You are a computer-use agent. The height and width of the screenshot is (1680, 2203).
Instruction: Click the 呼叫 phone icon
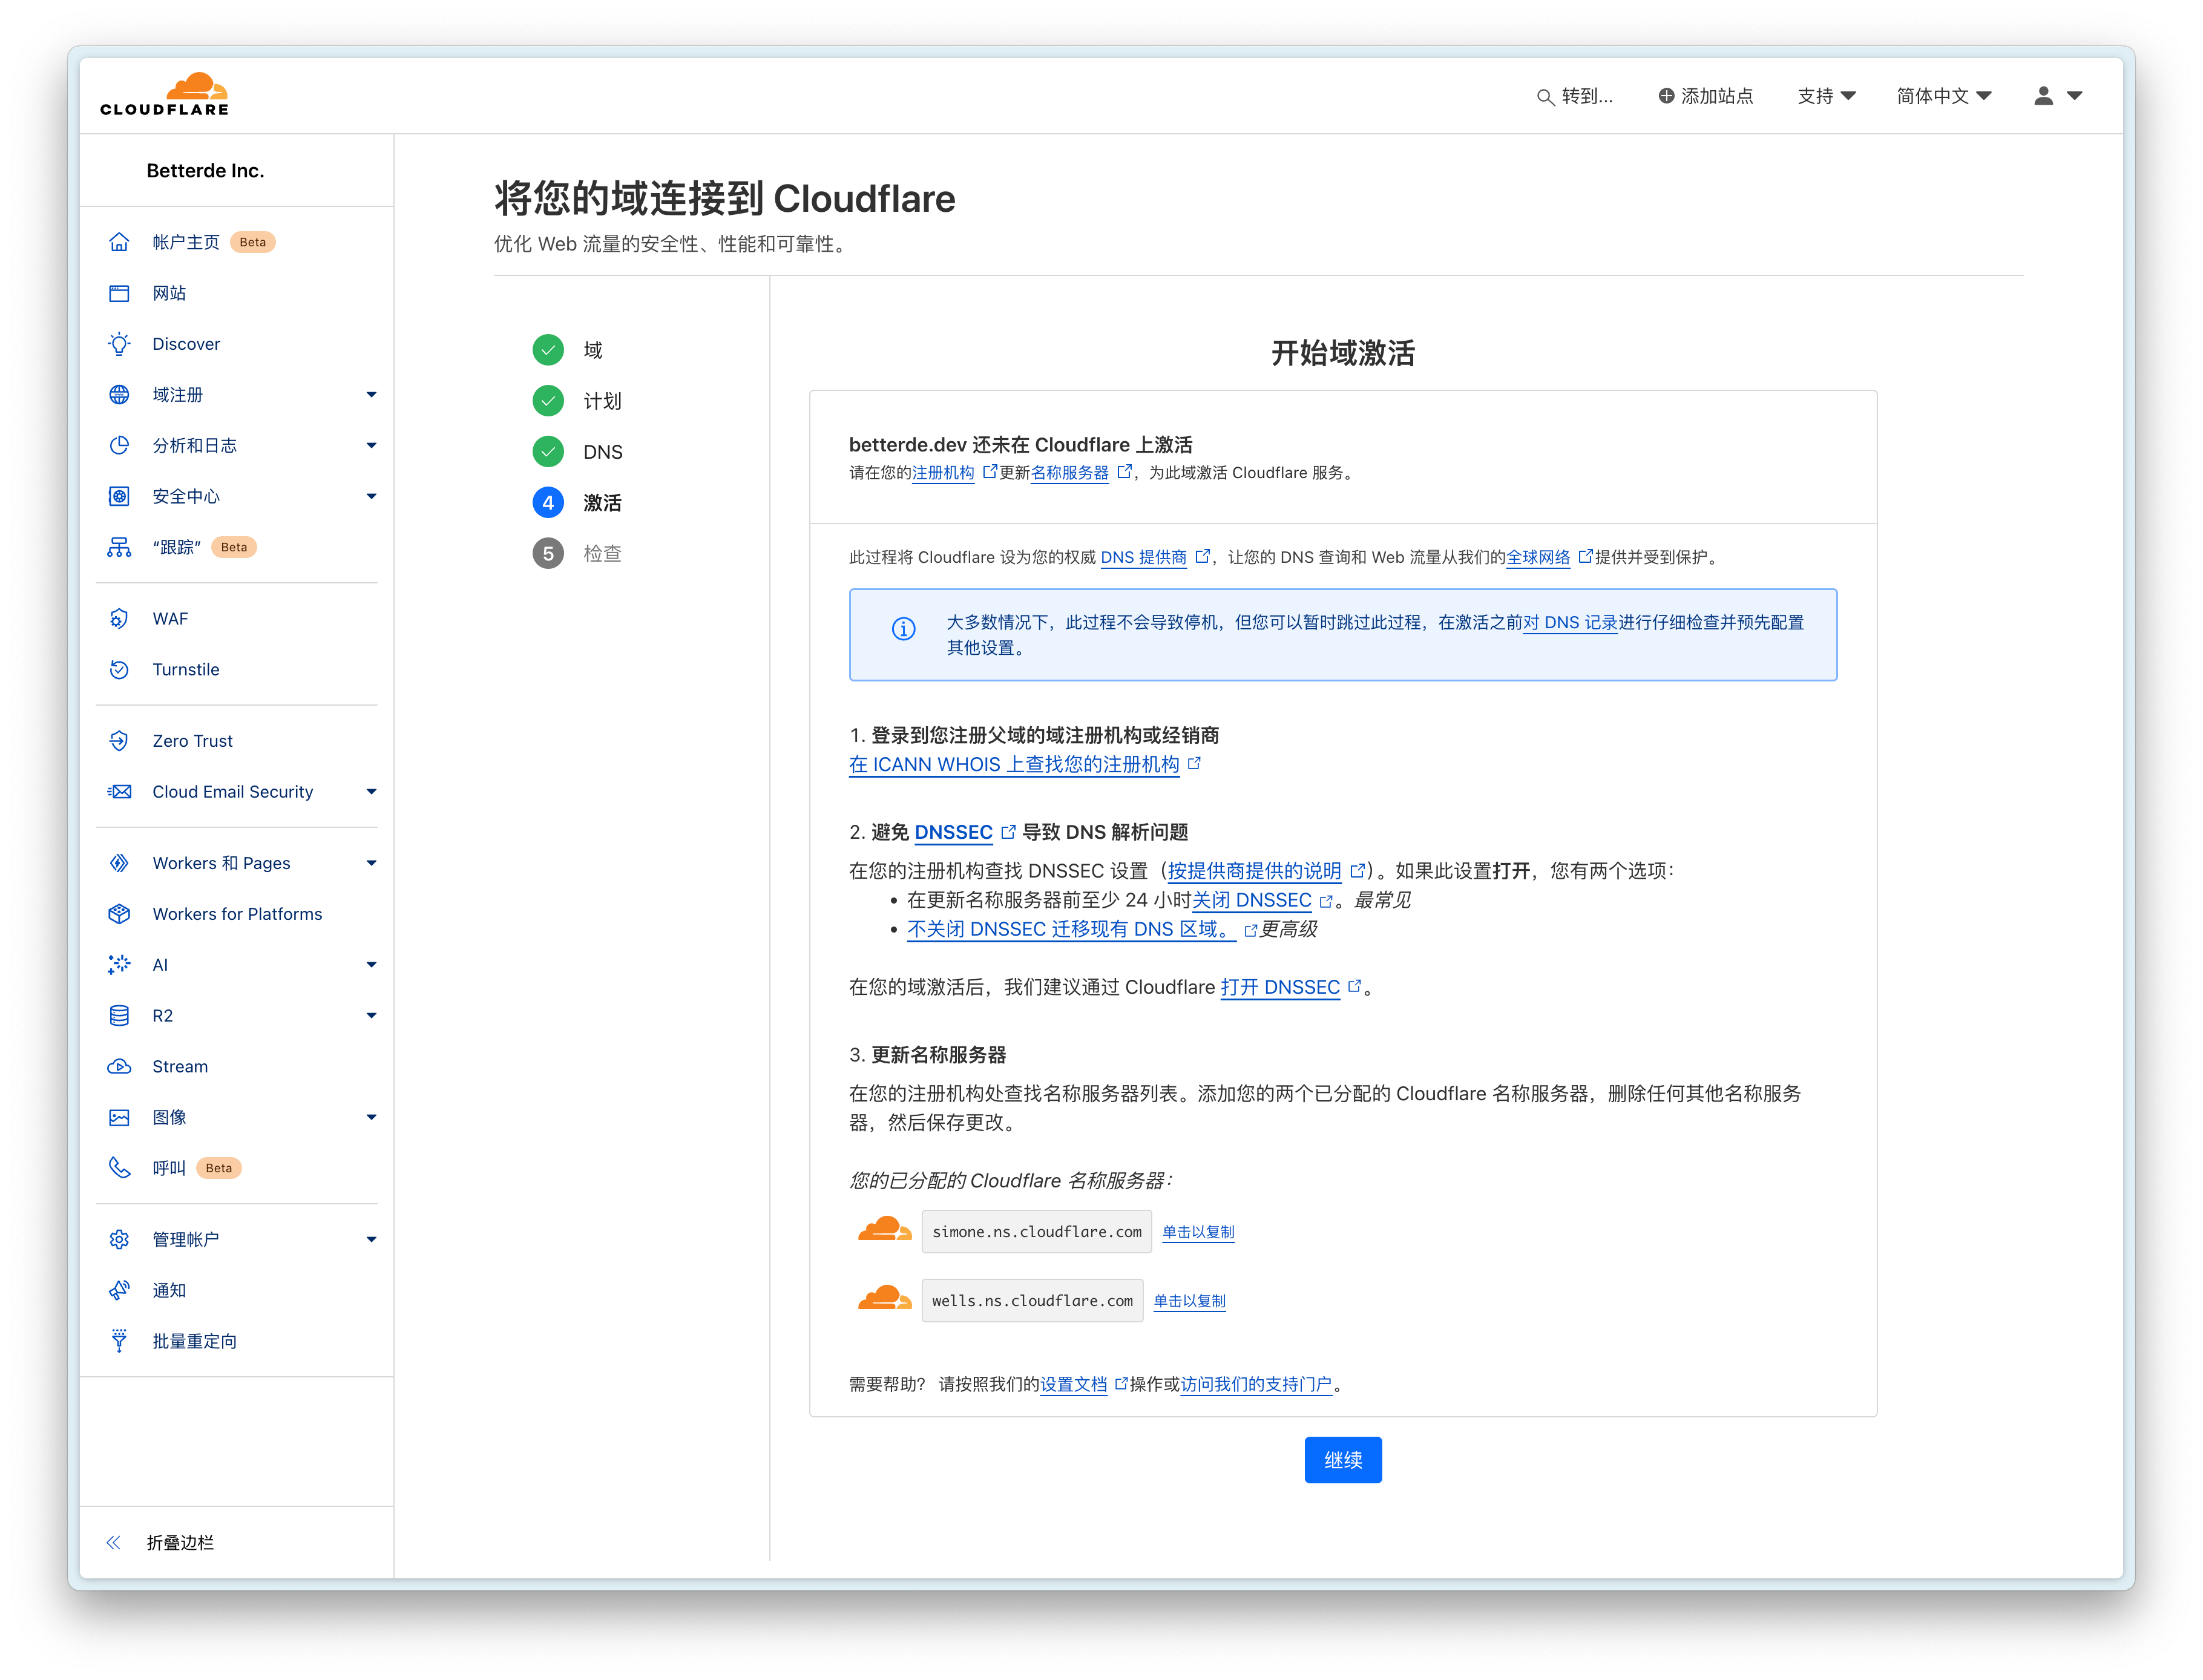pyautogui.click(x=119, y=1168)
